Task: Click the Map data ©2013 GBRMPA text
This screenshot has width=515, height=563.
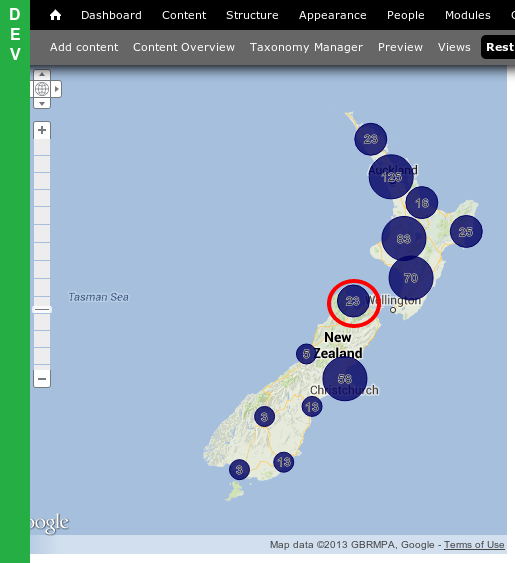Action: (334, 545)
